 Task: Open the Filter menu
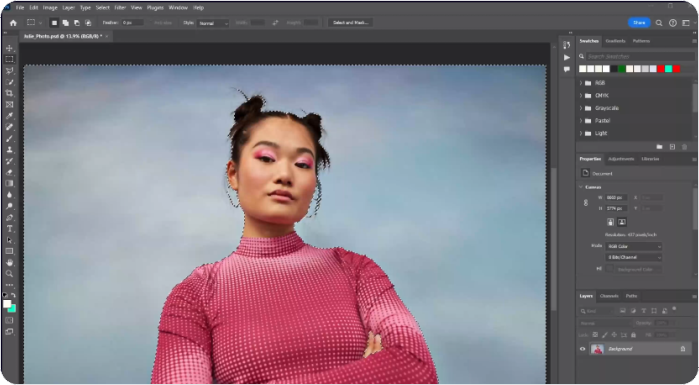(x=120, y=8)
